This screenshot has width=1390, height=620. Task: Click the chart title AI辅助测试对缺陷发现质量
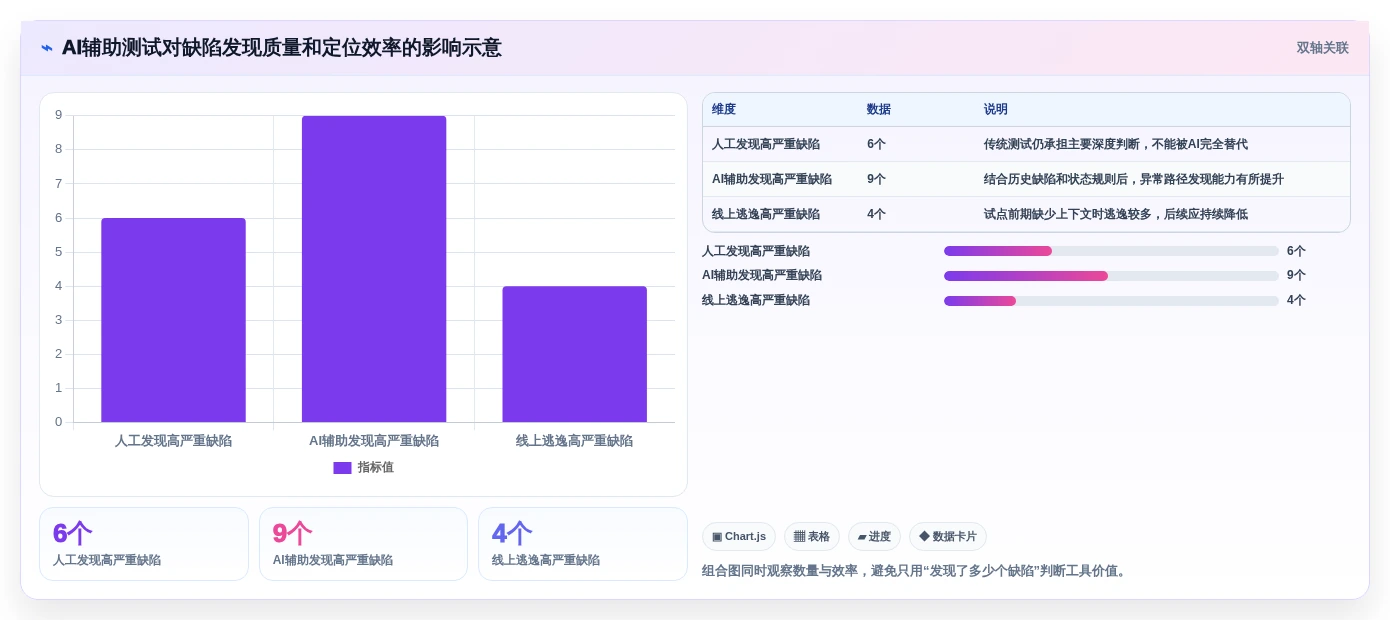(281, 48)
